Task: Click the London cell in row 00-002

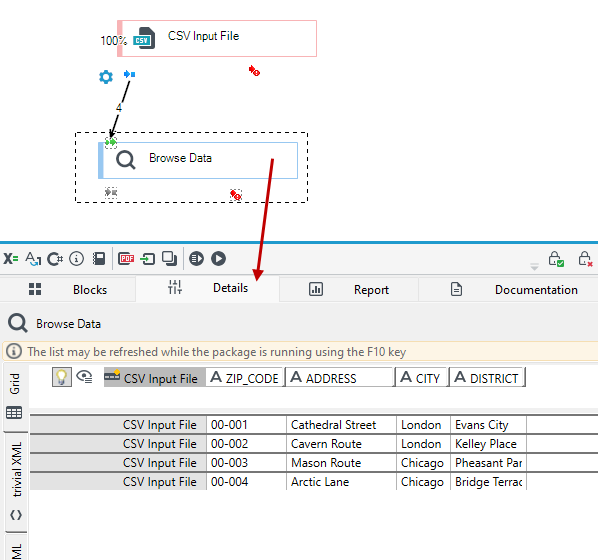Action: click(x=423, y=444)
